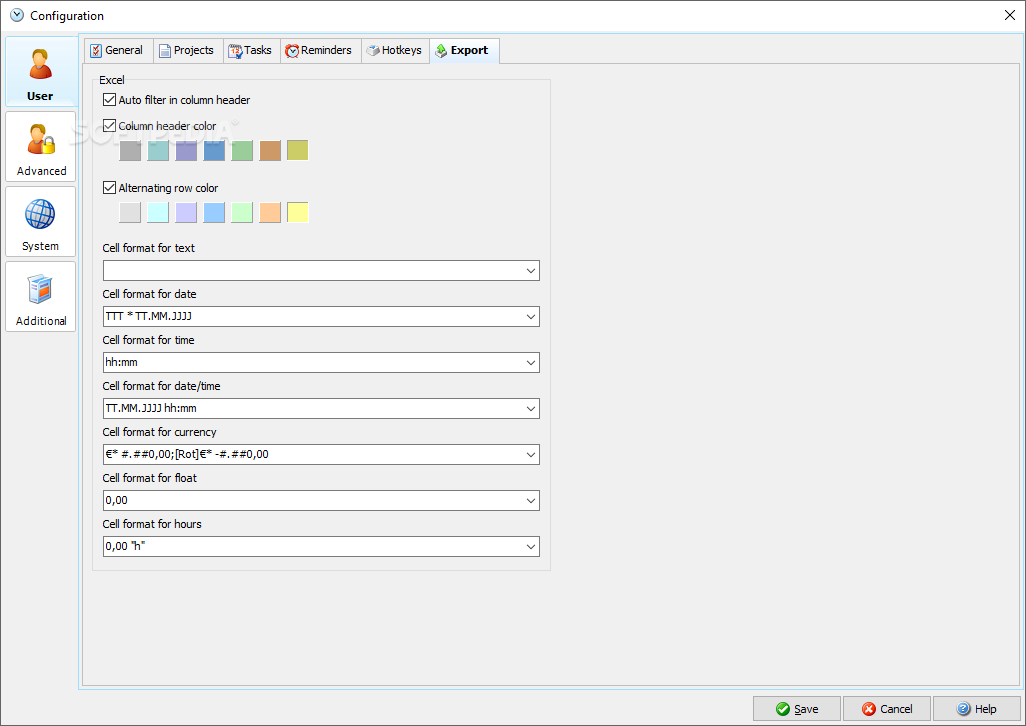Open the System settings category

coord(41,222)
